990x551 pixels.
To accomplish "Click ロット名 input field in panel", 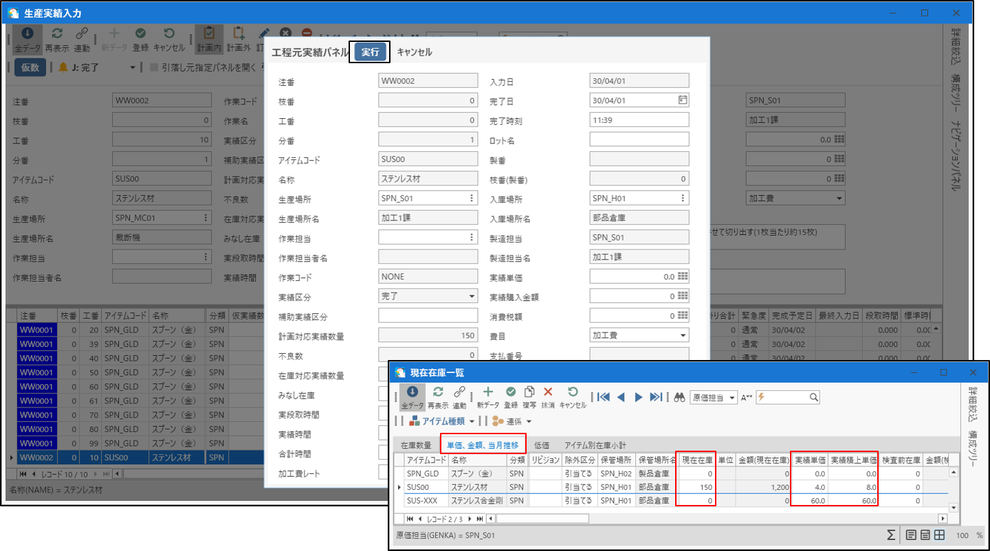I will point(639,139).
